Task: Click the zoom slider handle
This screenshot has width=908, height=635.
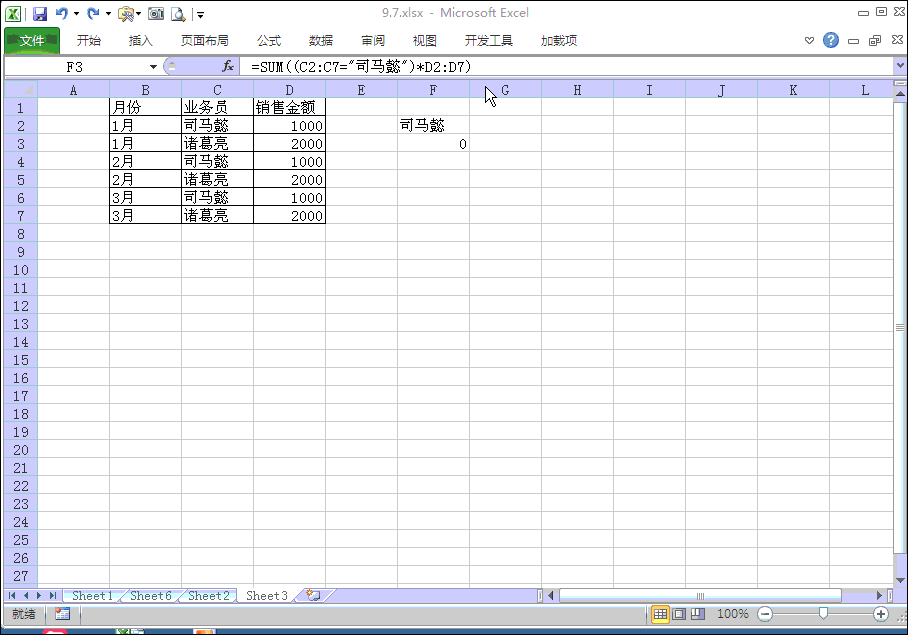Action: pos(823,614)
